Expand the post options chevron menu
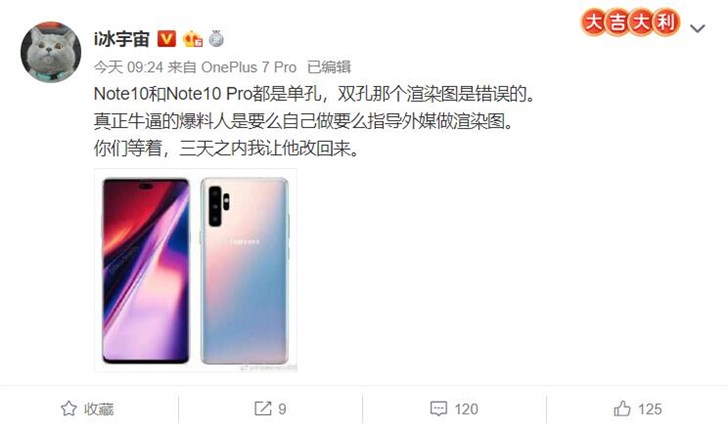Viewport: 728px width, 428px height. tap(697, 29)
